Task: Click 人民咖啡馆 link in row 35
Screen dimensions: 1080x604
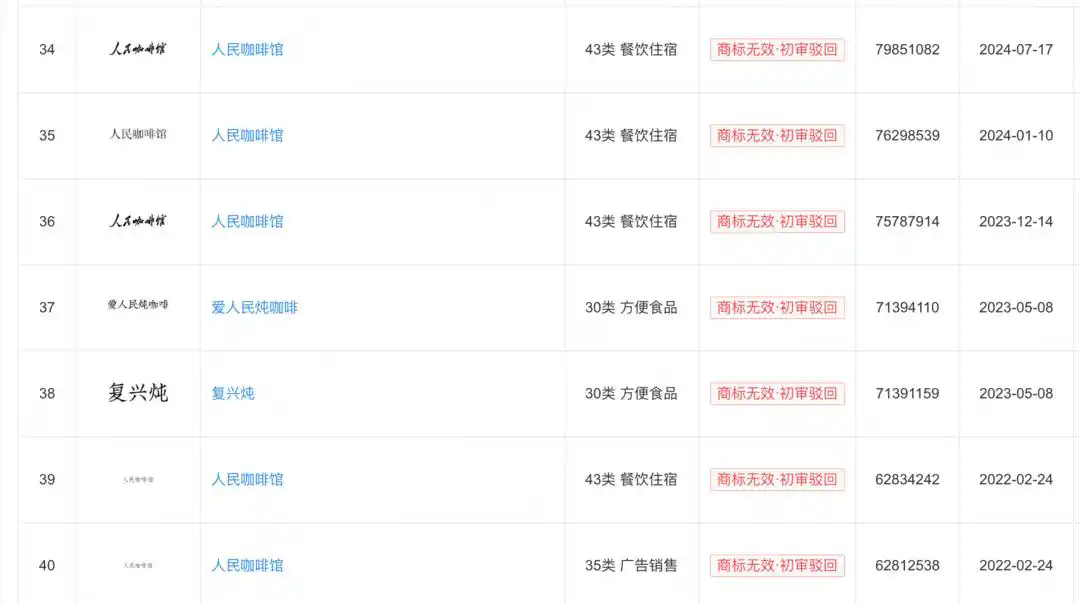Action: [x=247, y=135]
